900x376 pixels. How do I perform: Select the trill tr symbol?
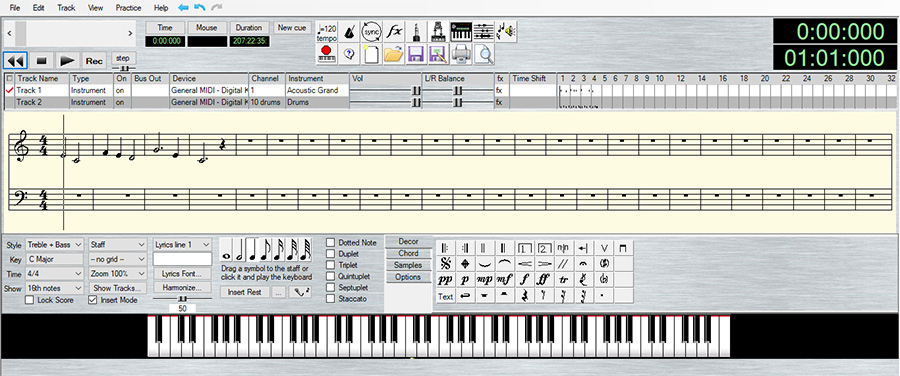point(564,280)
